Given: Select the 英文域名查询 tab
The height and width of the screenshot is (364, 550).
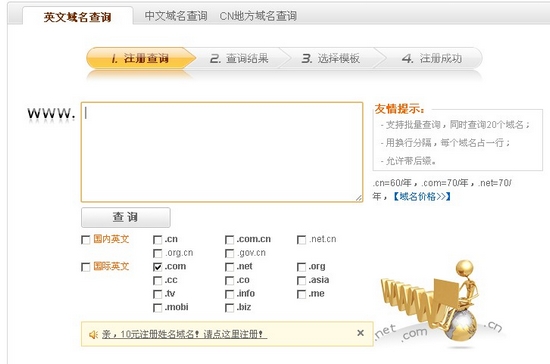Looking at the screenshot, I should [x=78, y=16].
